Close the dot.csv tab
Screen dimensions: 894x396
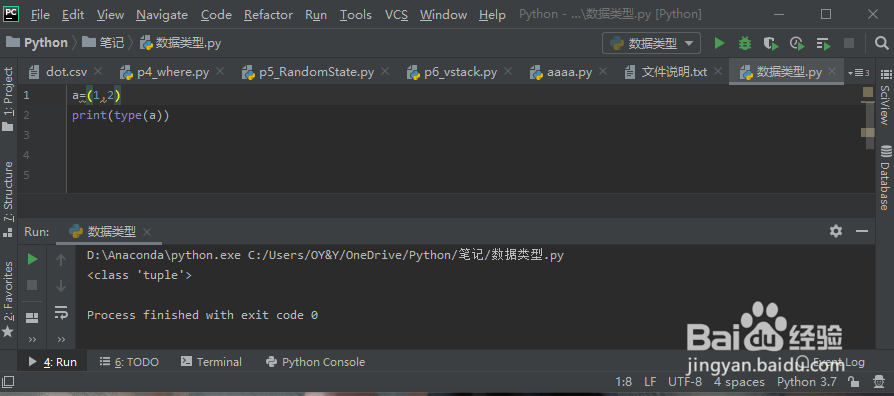(97, 72)
